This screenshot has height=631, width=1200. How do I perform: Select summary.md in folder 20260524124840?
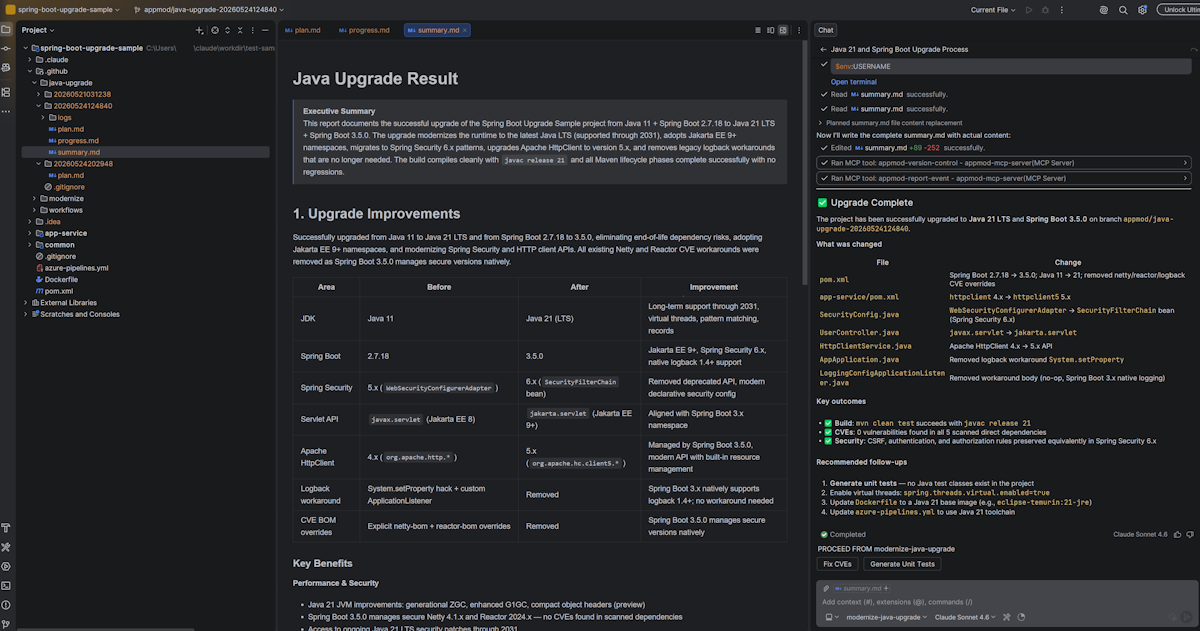pyautogui.click(x=78, y=152)
